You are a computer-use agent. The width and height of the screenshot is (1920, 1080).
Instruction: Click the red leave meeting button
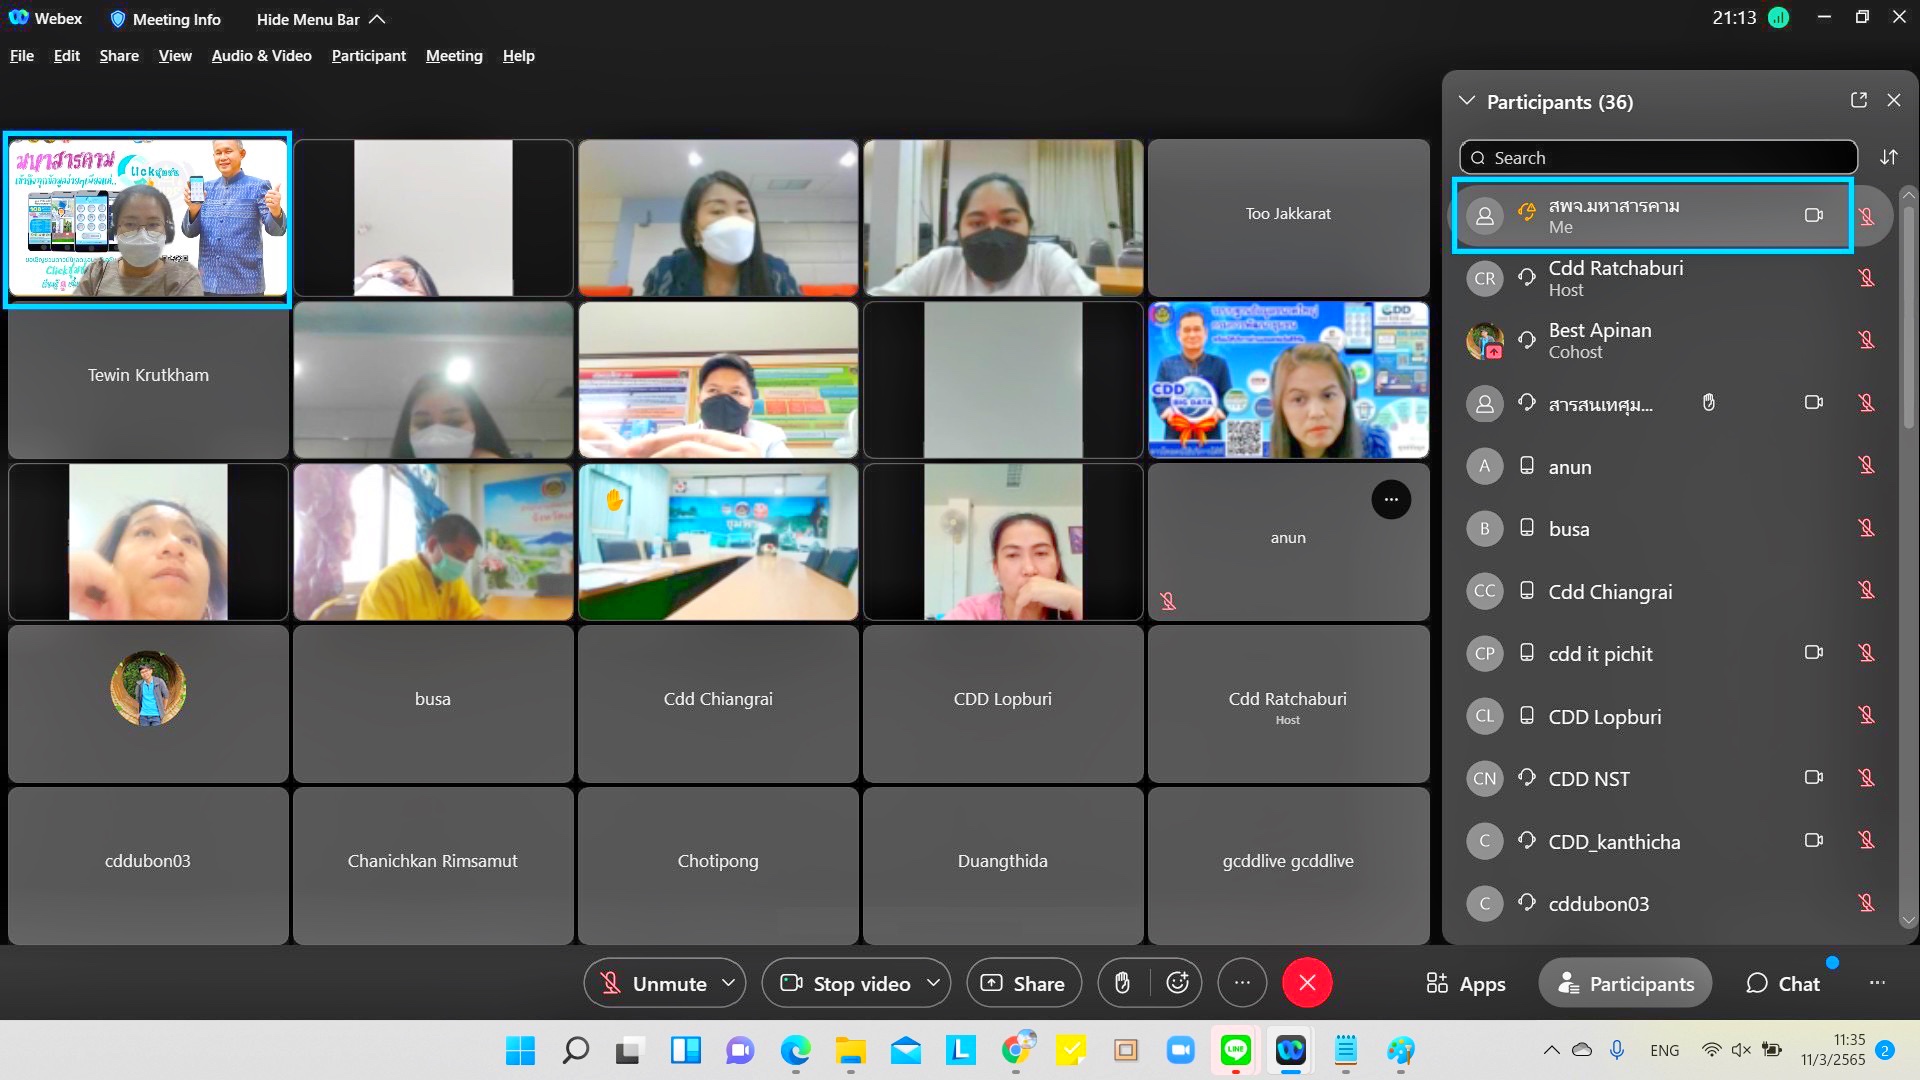(x=1307, y=983)
